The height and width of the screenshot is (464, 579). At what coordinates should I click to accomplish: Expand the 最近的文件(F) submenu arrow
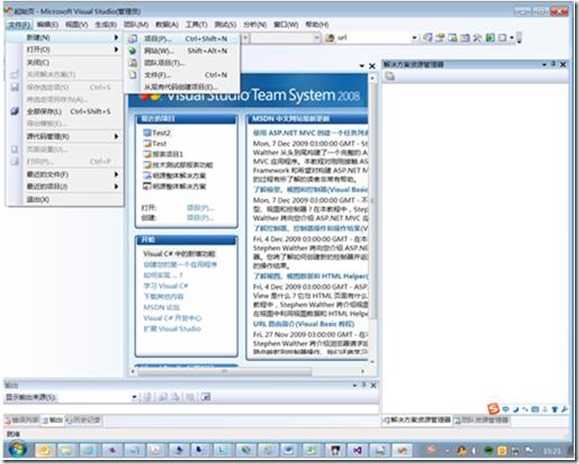[x=116, y=174]
